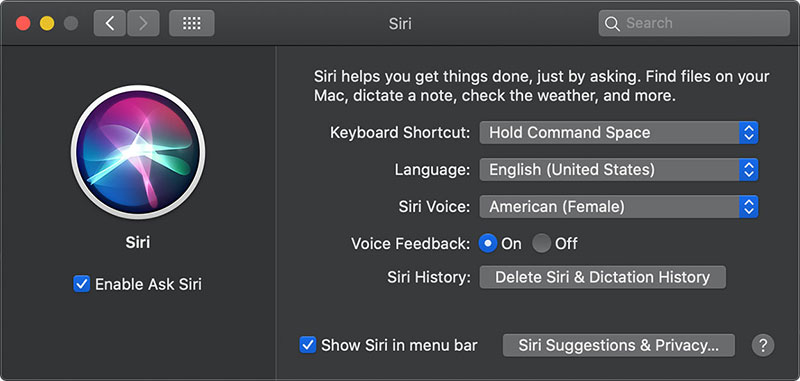Image resolution: width=800 pixels, height=381 pixels.
Task: Show all preferences grid icon
Action: click(x=192, y=23)
